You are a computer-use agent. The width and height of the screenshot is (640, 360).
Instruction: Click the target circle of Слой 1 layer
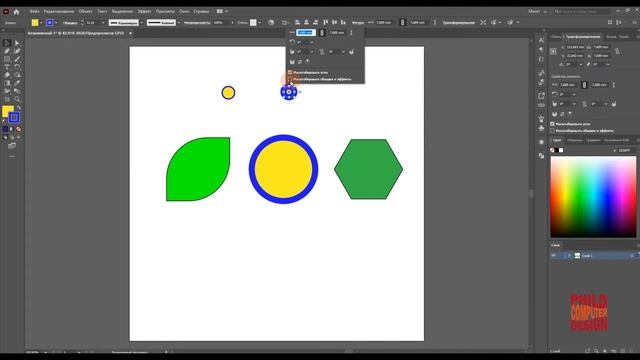pyautogui.click(x=632, y=256)
